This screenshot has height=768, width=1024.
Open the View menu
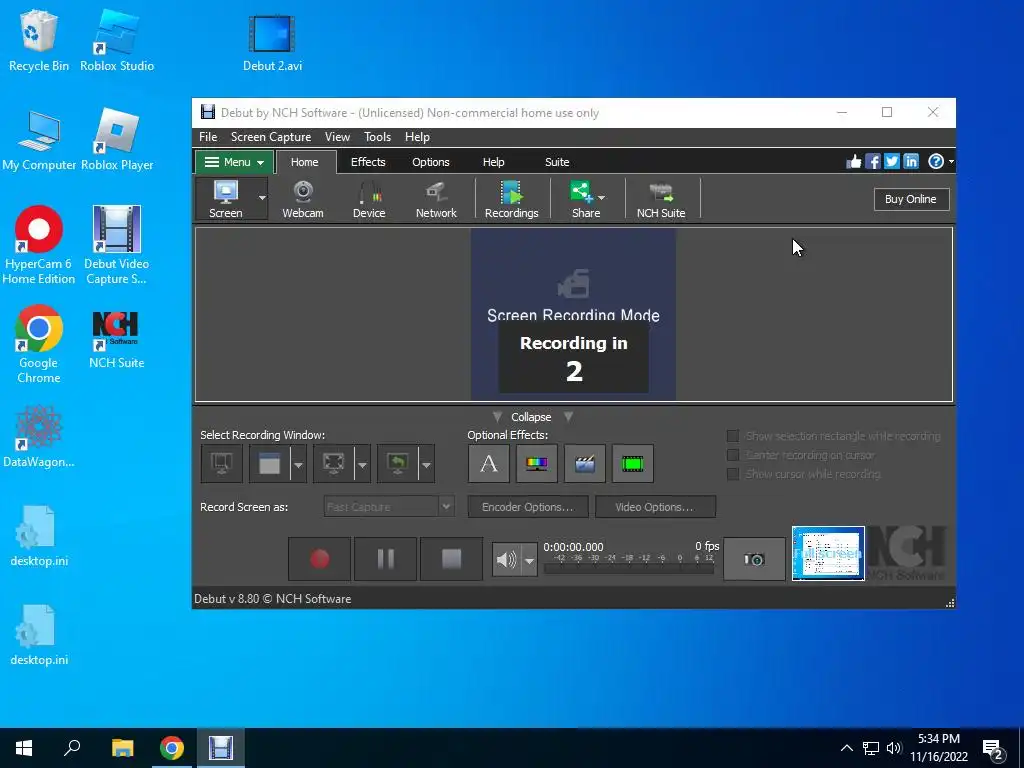(x=337, y=137)
